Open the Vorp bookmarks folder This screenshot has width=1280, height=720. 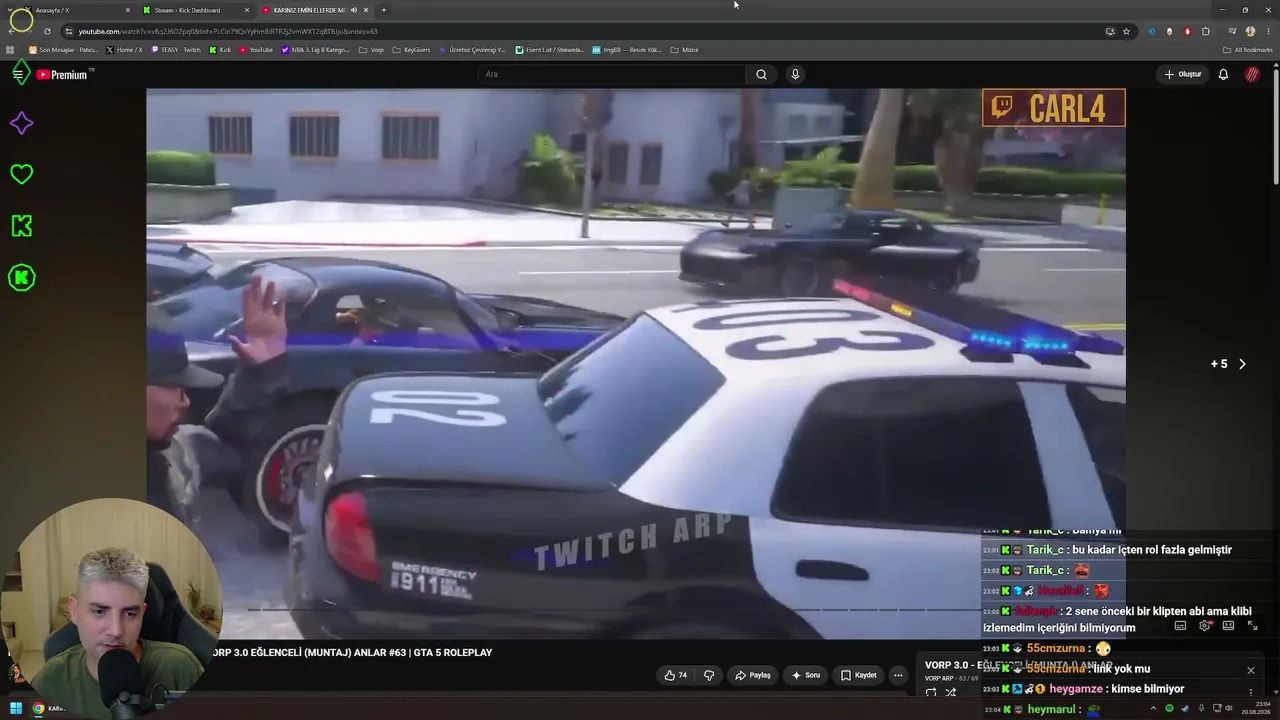click(x=371, y=50)
